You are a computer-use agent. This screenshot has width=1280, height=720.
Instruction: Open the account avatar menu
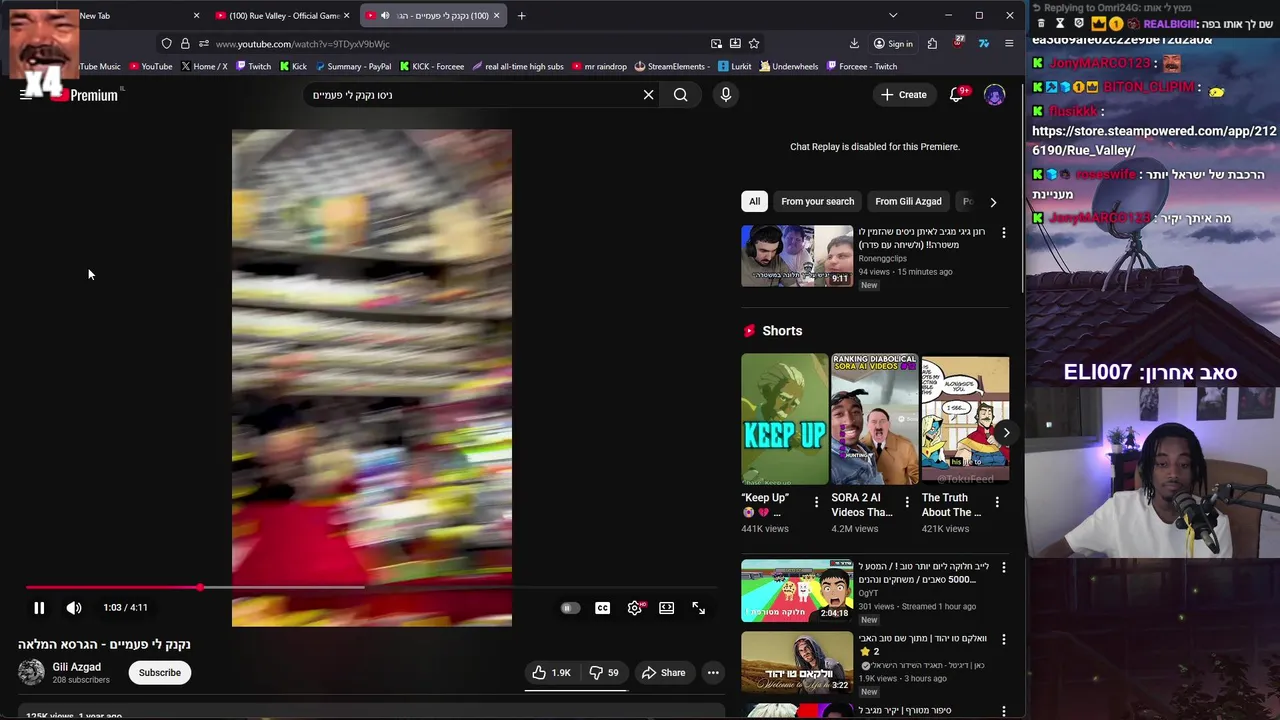click(x=994, y=95)
